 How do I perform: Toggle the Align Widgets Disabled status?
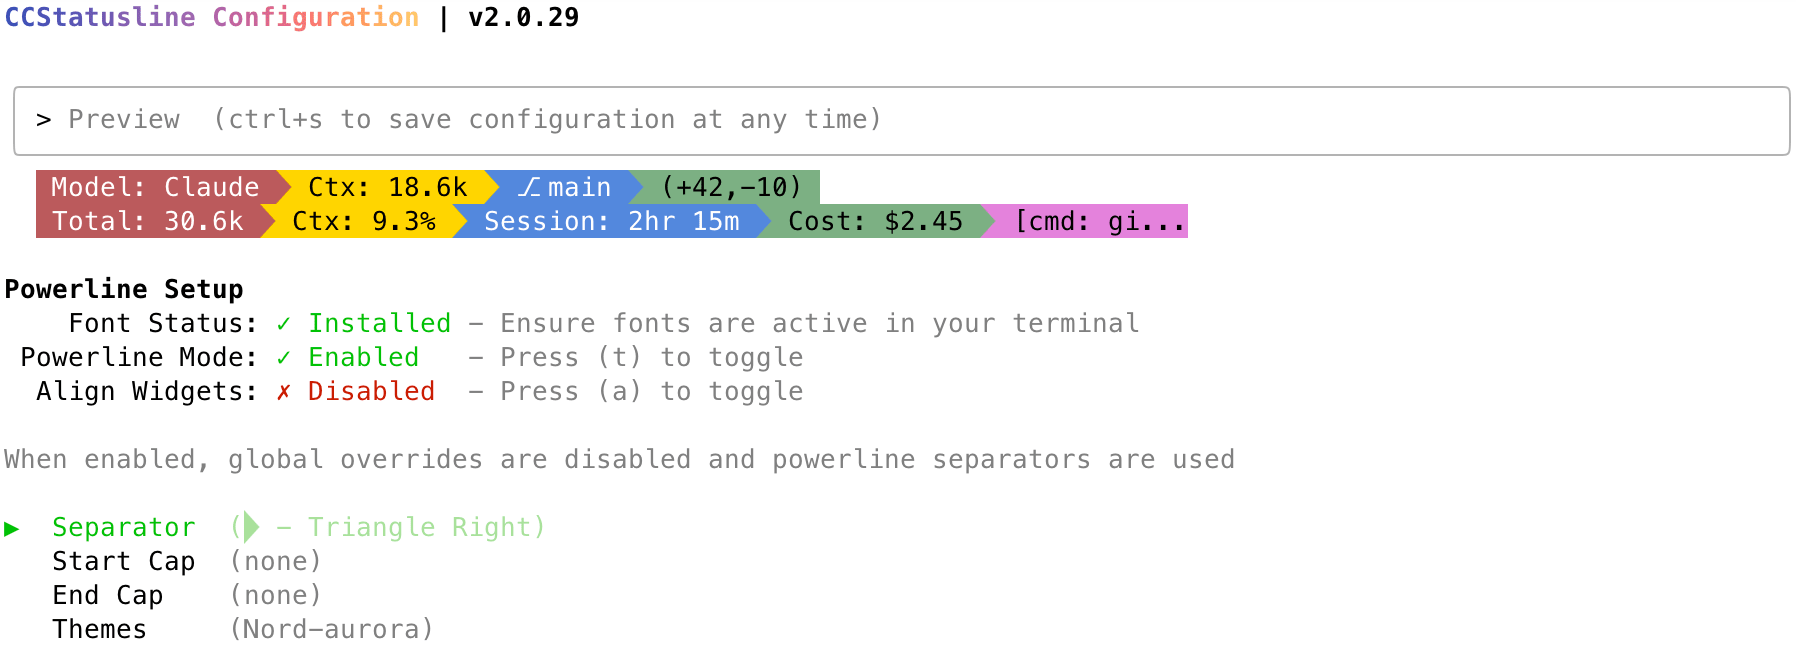tap(372, 391)
